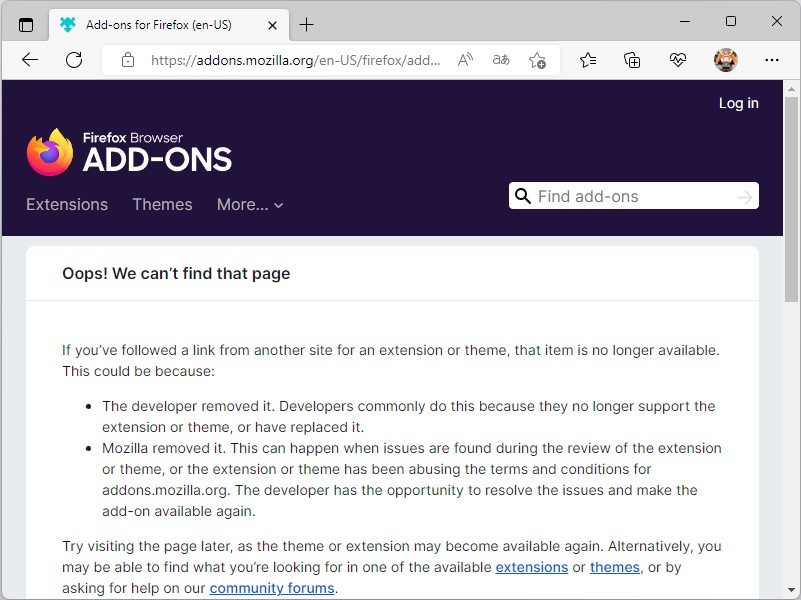Image resolution: width=801 pixels, height=600 pixels.
Task: Click inside the Find add-ons search field
Action: point(630,195)
